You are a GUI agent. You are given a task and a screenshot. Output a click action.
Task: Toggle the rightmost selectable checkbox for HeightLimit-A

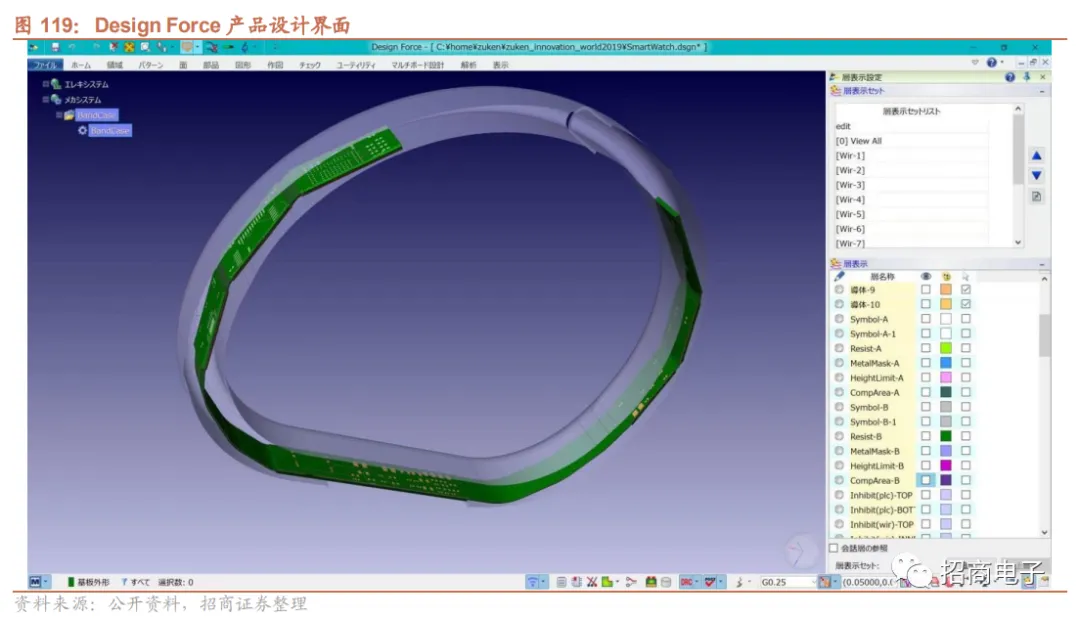[x=966, y=378]
